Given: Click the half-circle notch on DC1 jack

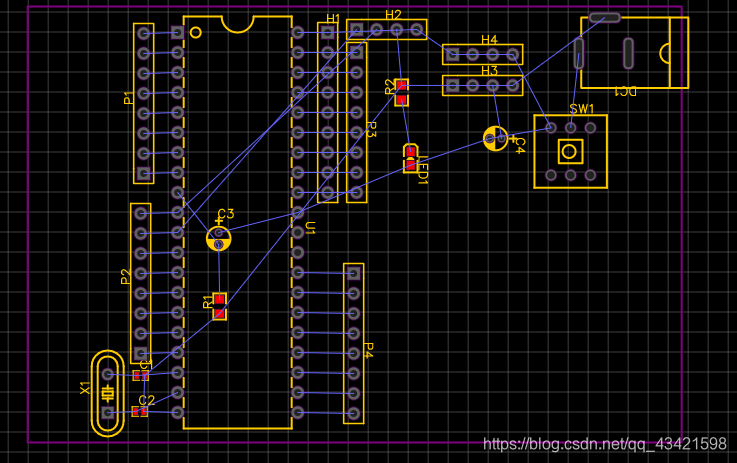Looking at the screenshot, I should coord(665,53).
